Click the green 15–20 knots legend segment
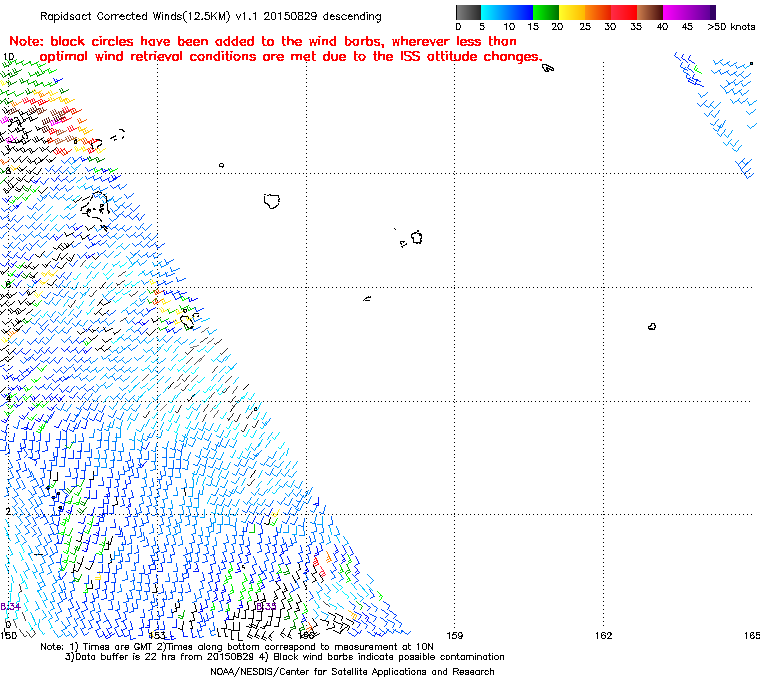 pos(546,12)
